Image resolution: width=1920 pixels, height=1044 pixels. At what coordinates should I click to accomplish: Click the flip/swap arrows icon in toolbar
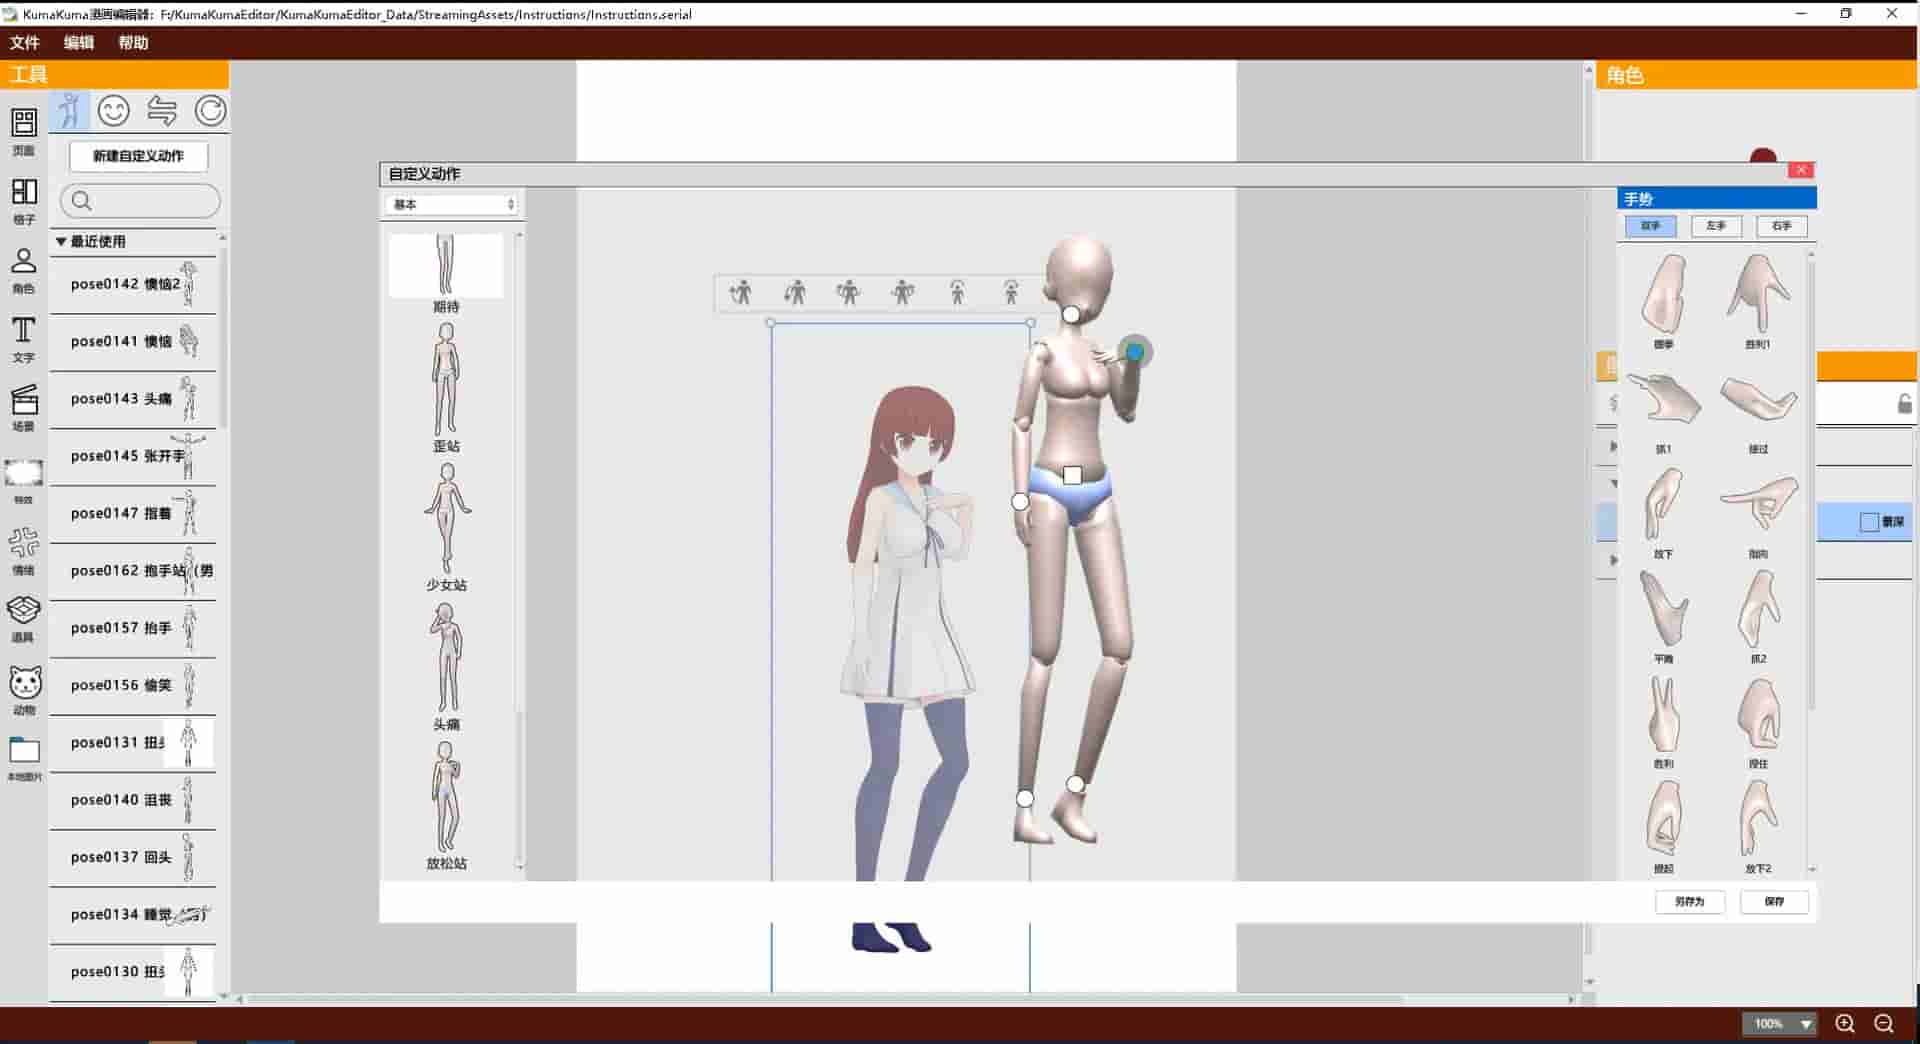click(163, 110)
